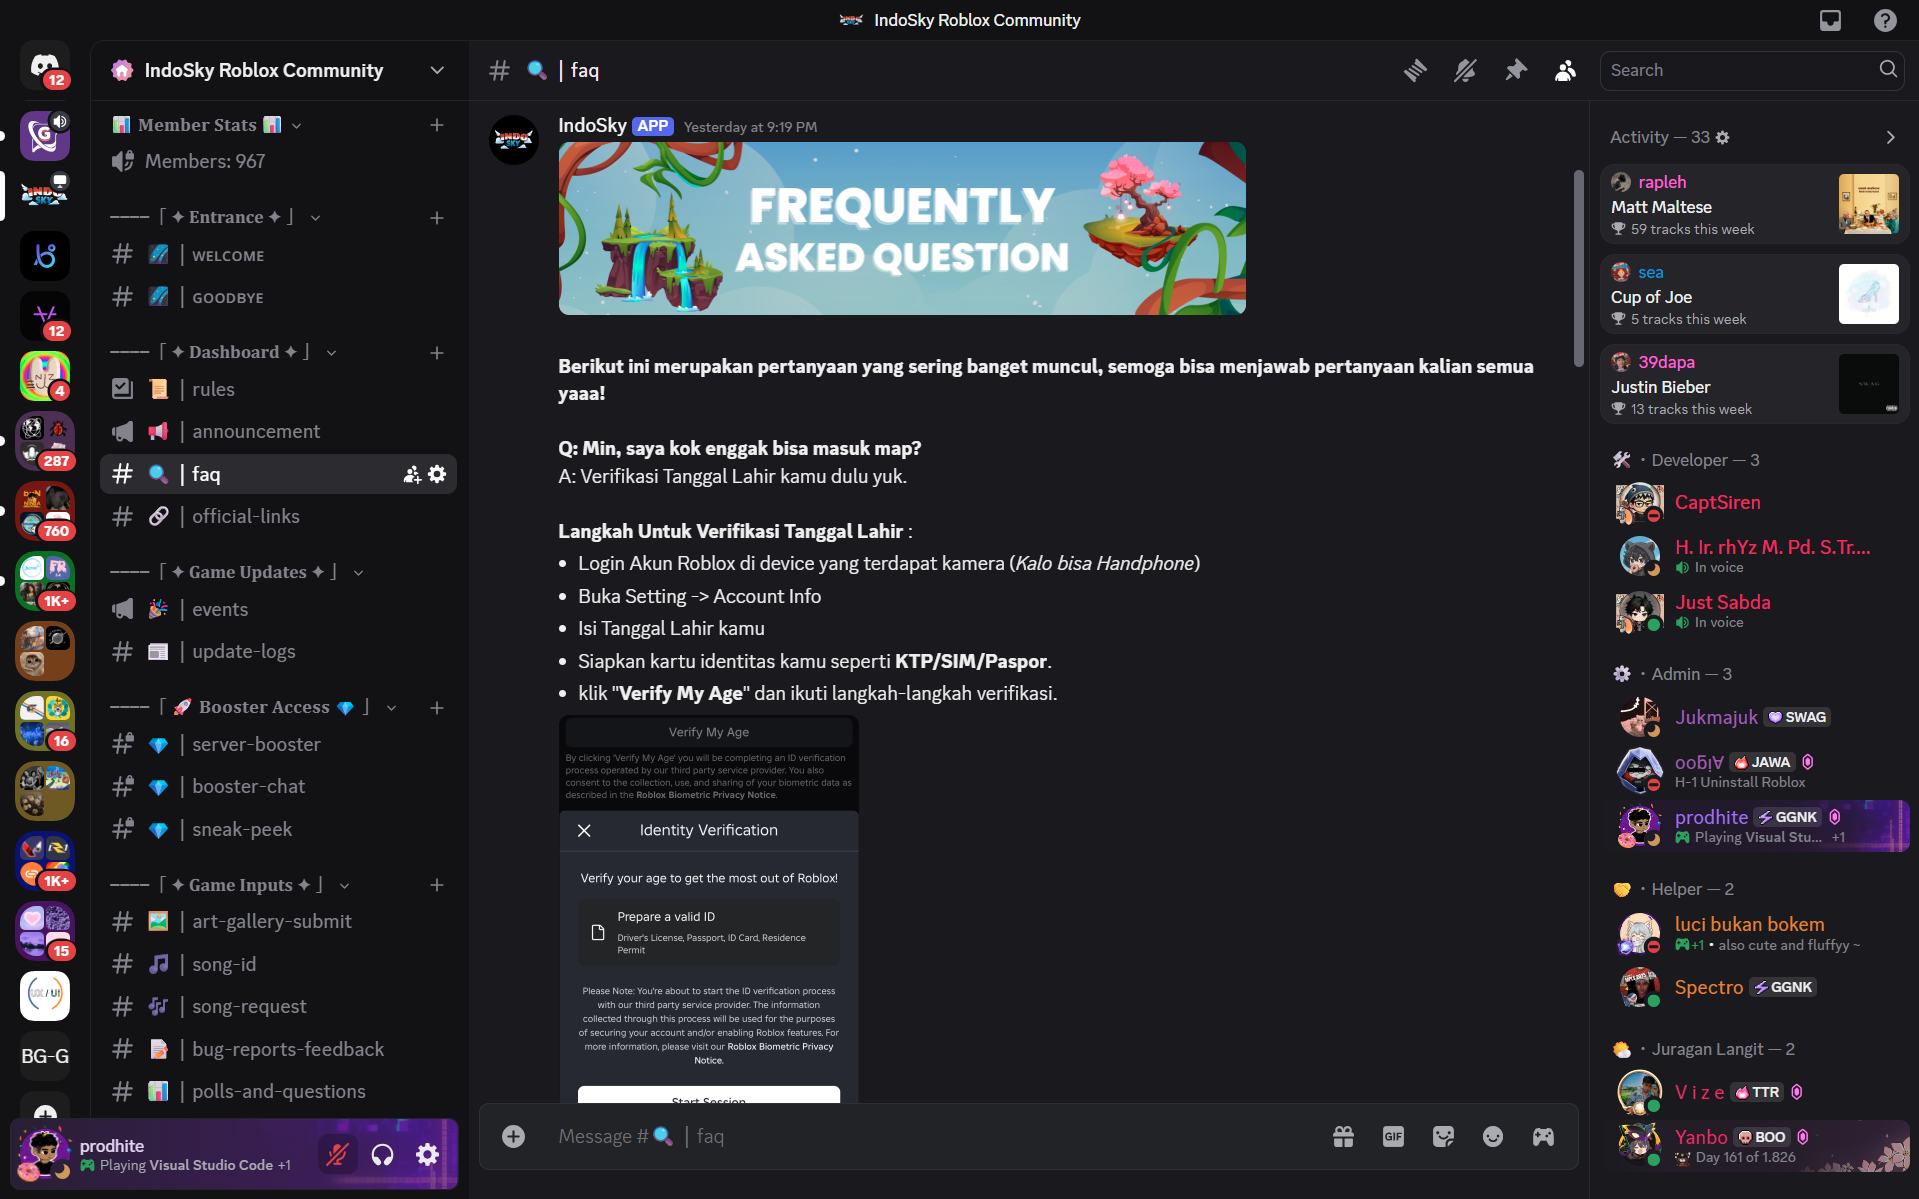Click the plus attachment button in message bar
The image size is (1919, 1199).
click(513, 1136)
